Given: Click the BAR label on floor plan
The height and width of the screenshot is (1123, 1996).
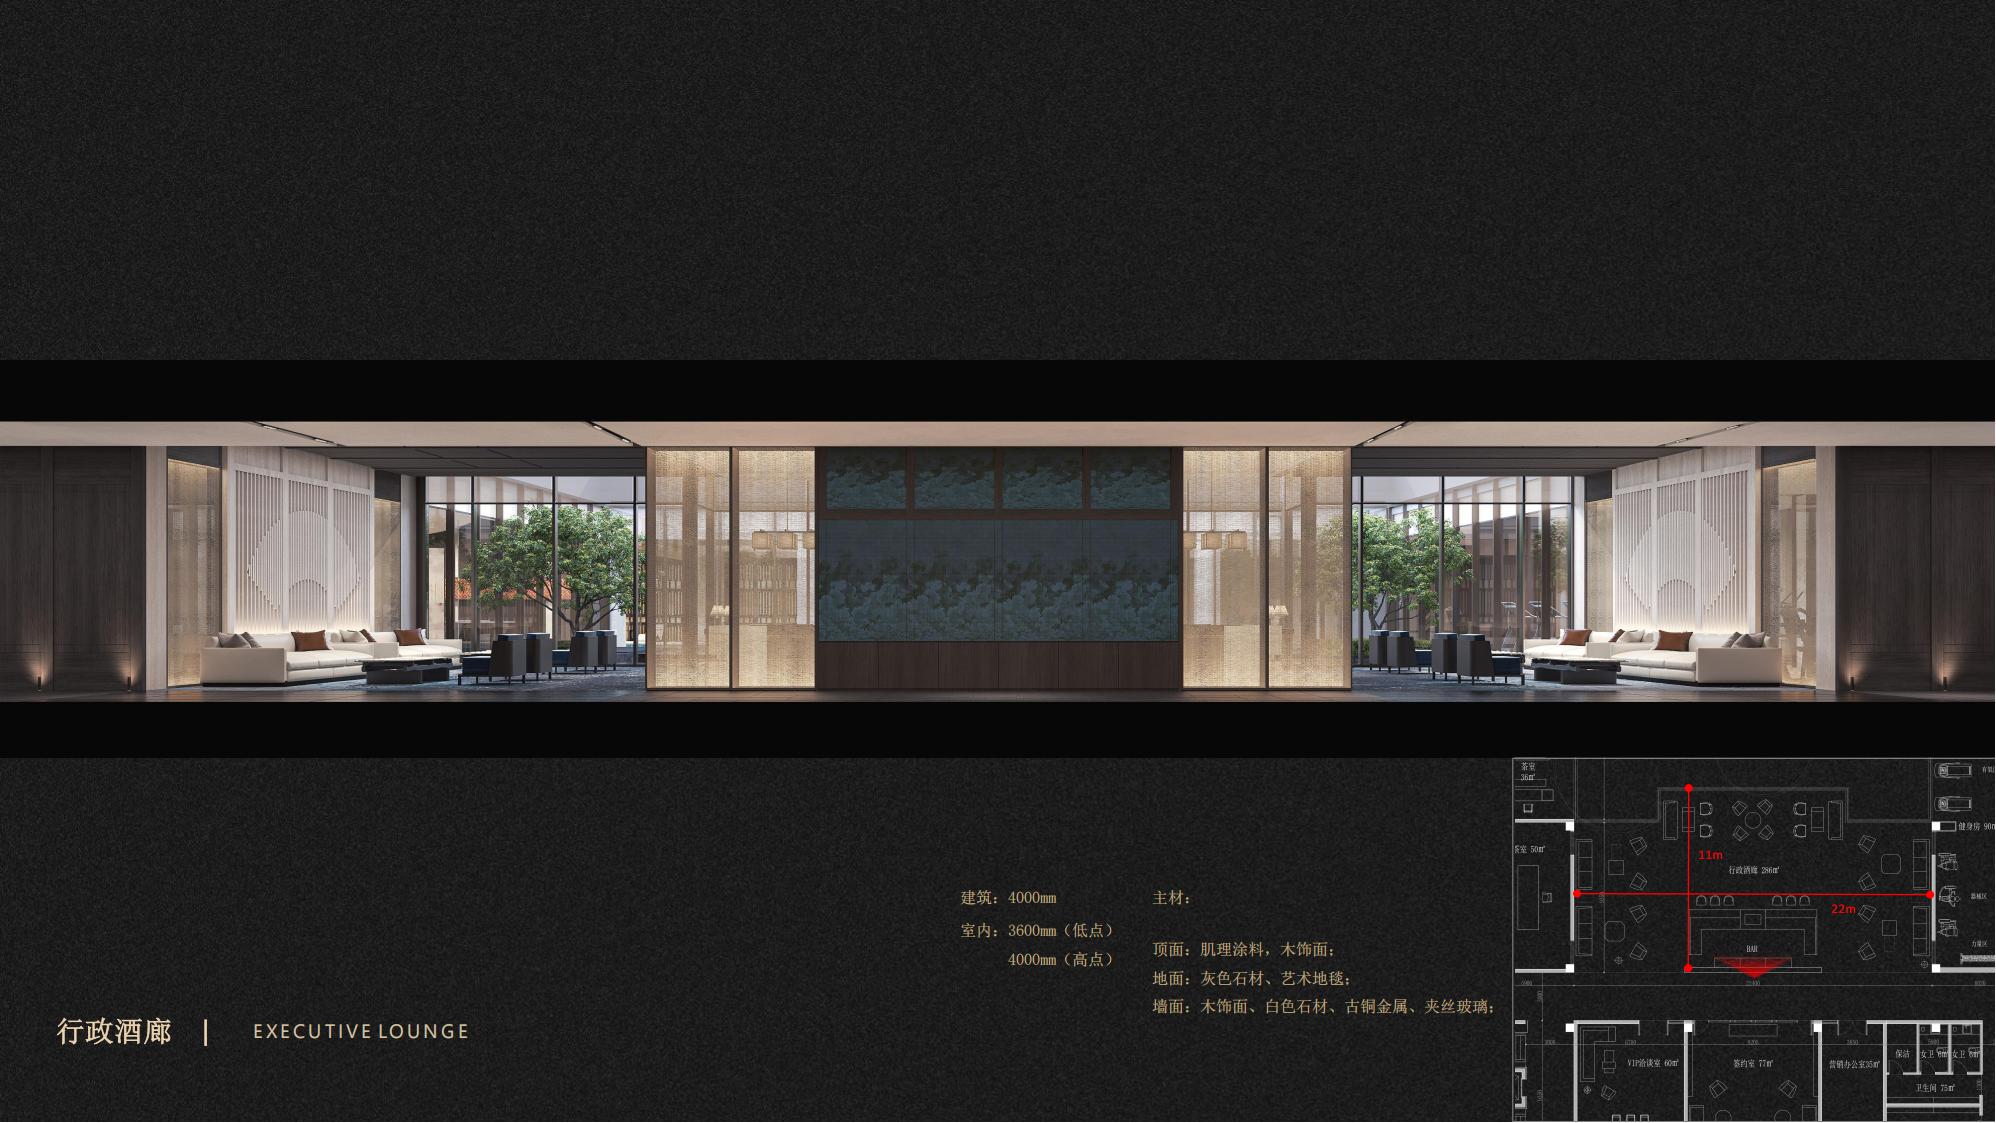Looking at the screenshot, I should click(1751, 949).
